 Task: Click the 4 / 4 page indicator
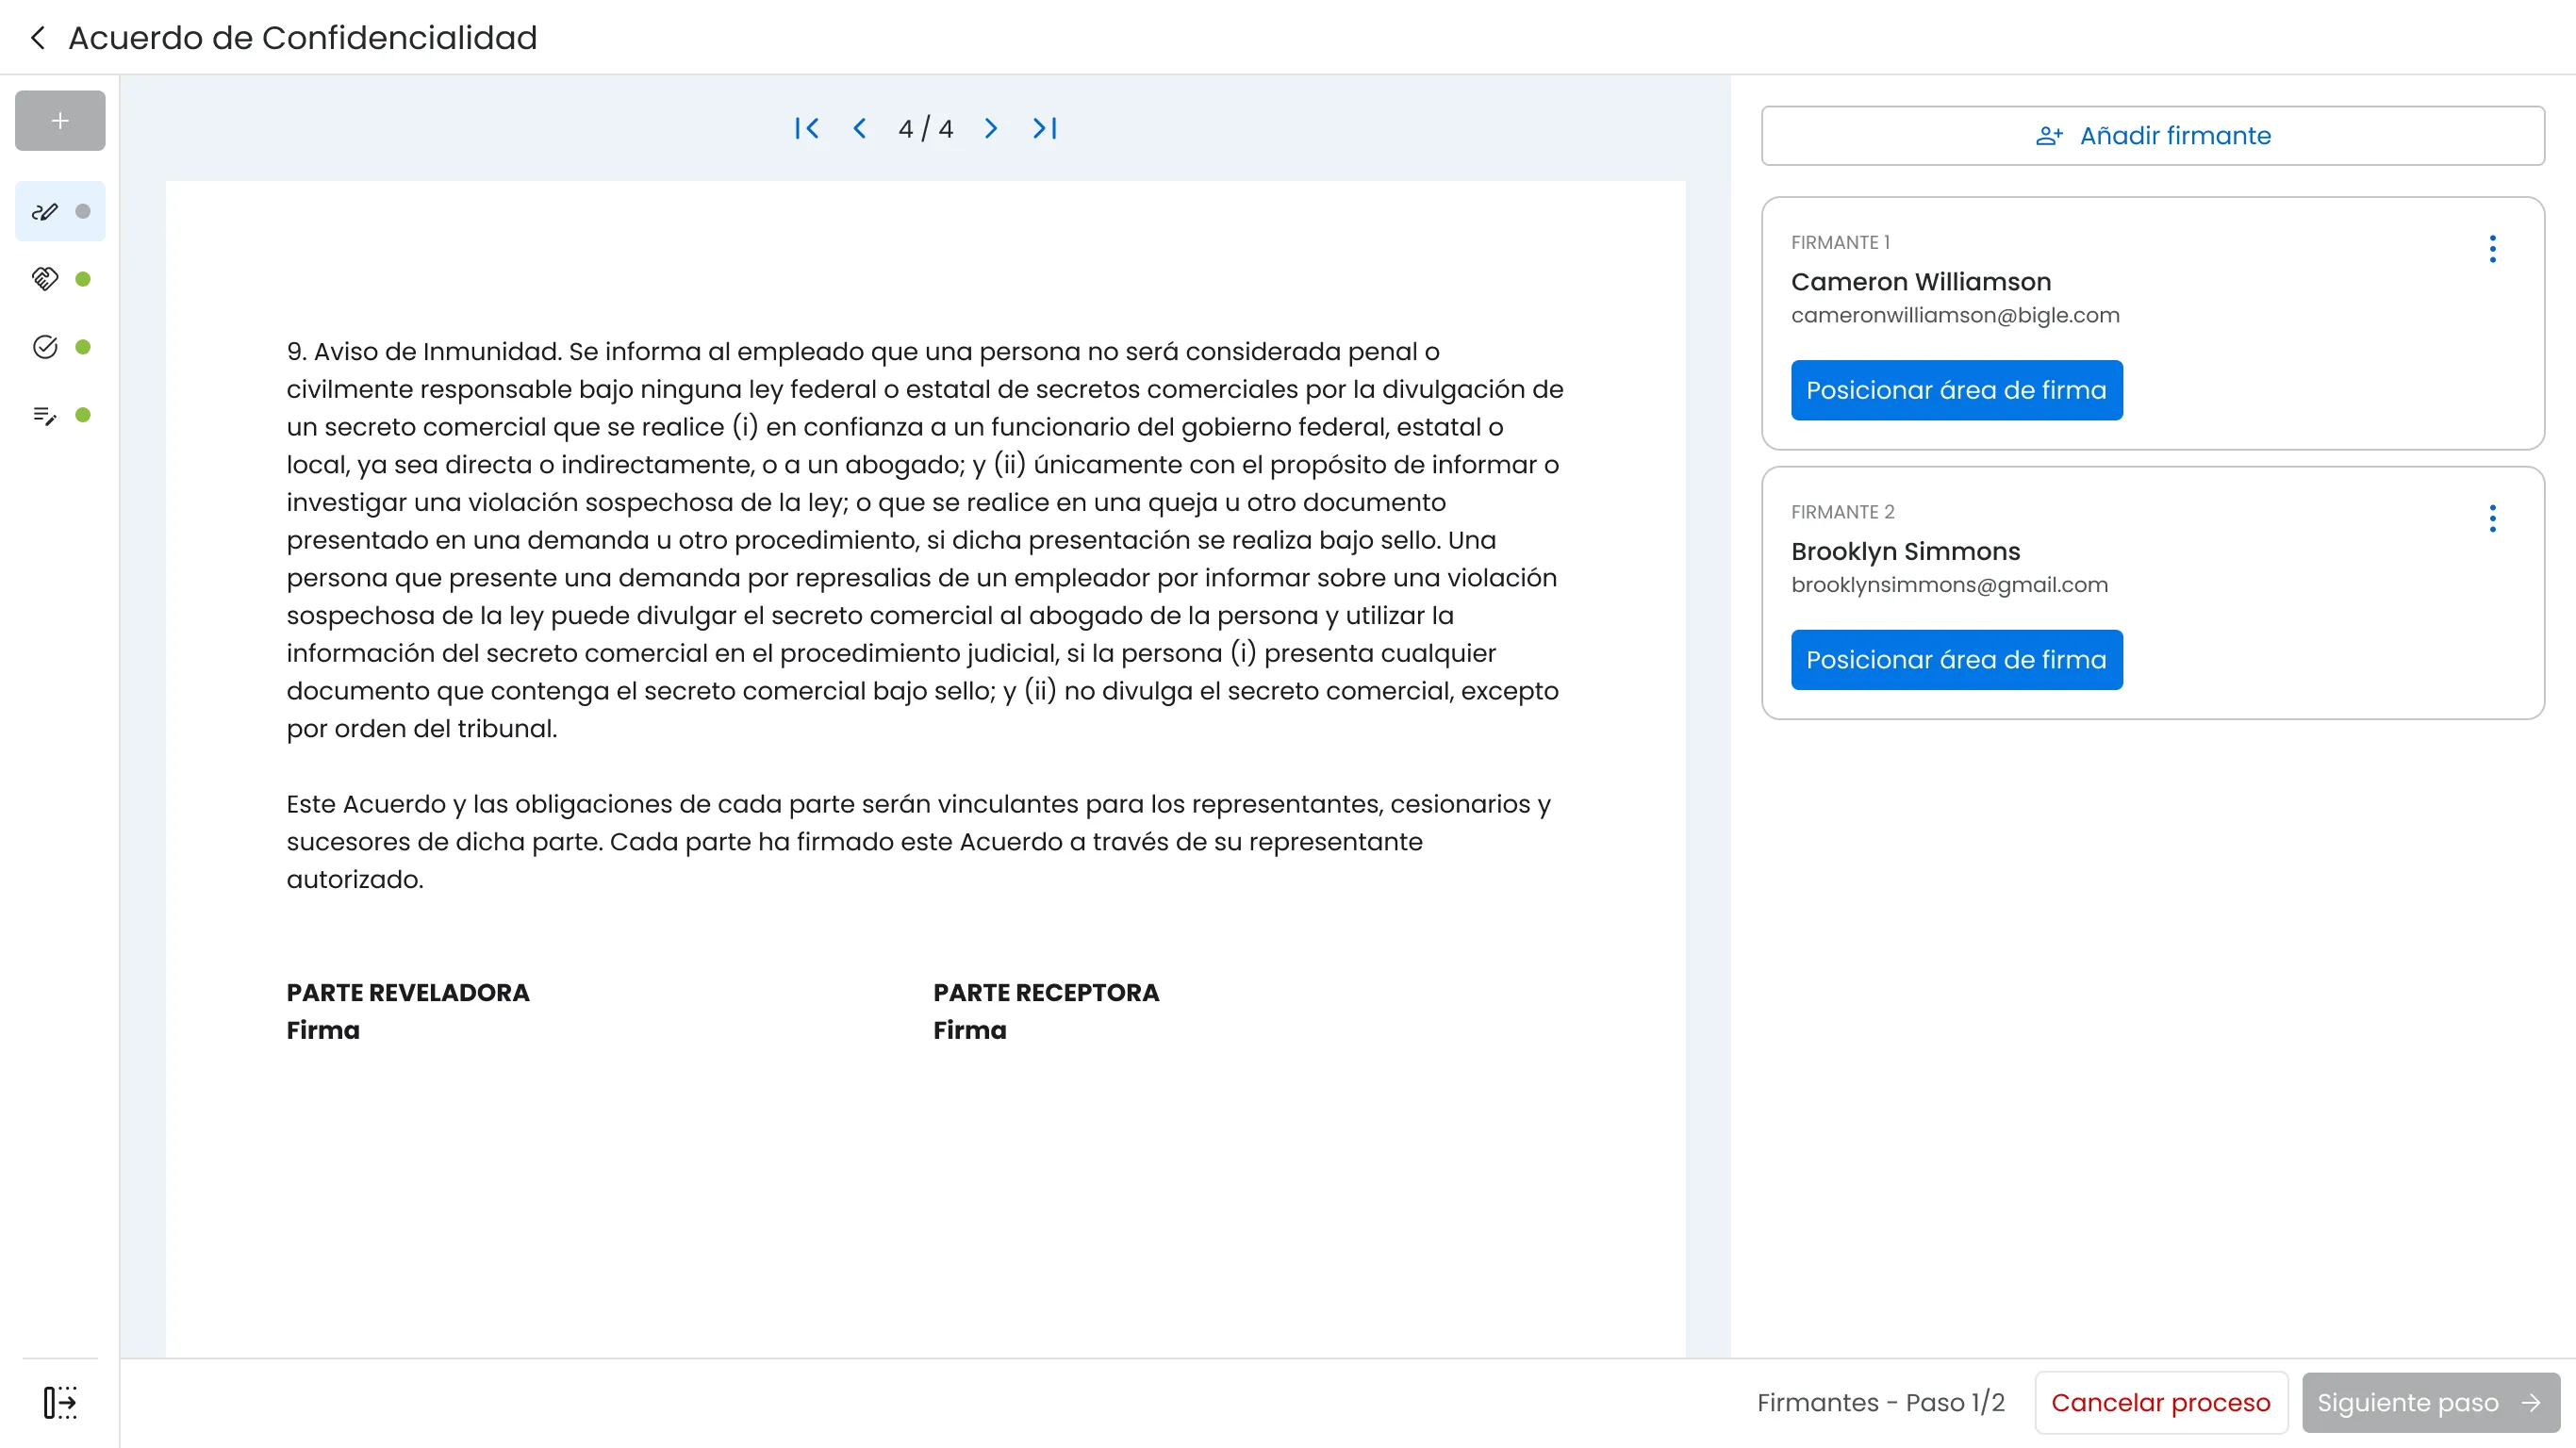pos(925,129)
